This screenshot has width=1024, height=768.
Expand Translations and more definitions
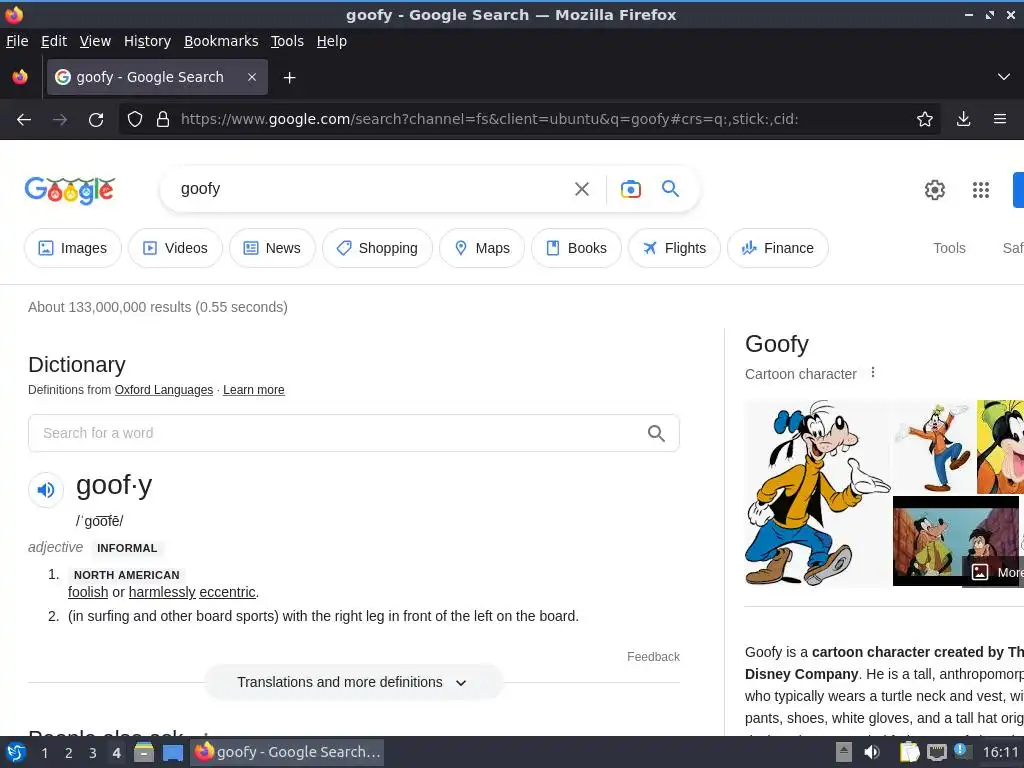click(353, 682)
